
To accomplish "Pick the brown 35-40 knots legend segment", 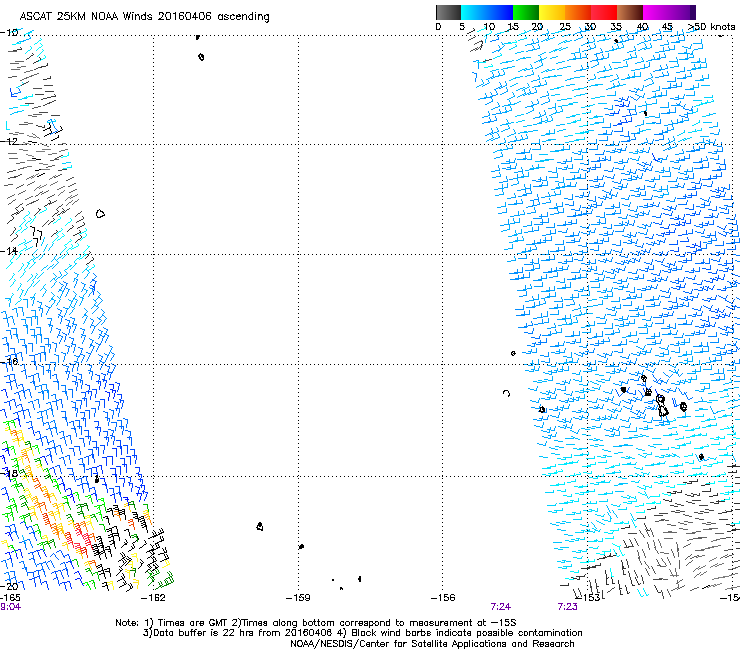I will pyautogui.click(x=630, y=12).
